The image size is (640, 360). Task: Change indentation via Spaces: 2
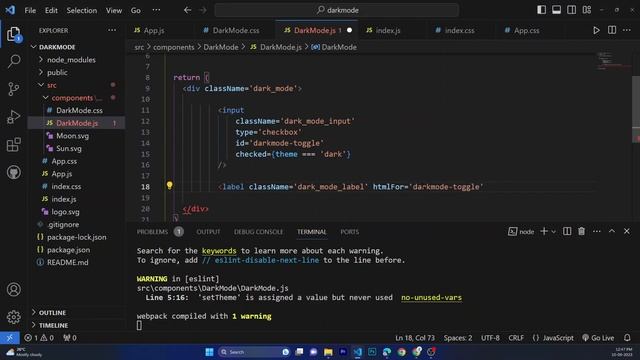[x=458, y=338]
